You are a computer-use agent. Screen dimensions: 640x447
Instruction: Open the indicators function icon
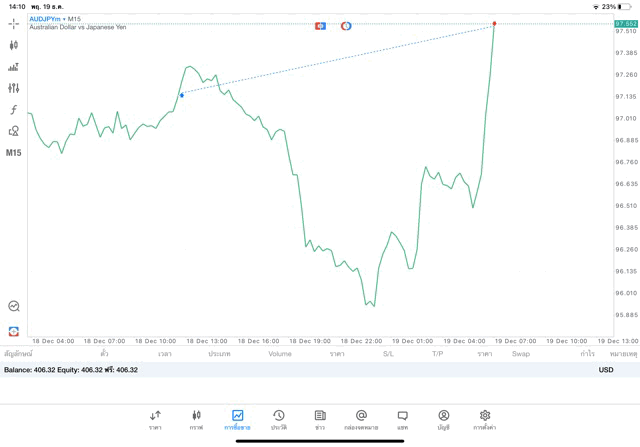pos(14,110)
